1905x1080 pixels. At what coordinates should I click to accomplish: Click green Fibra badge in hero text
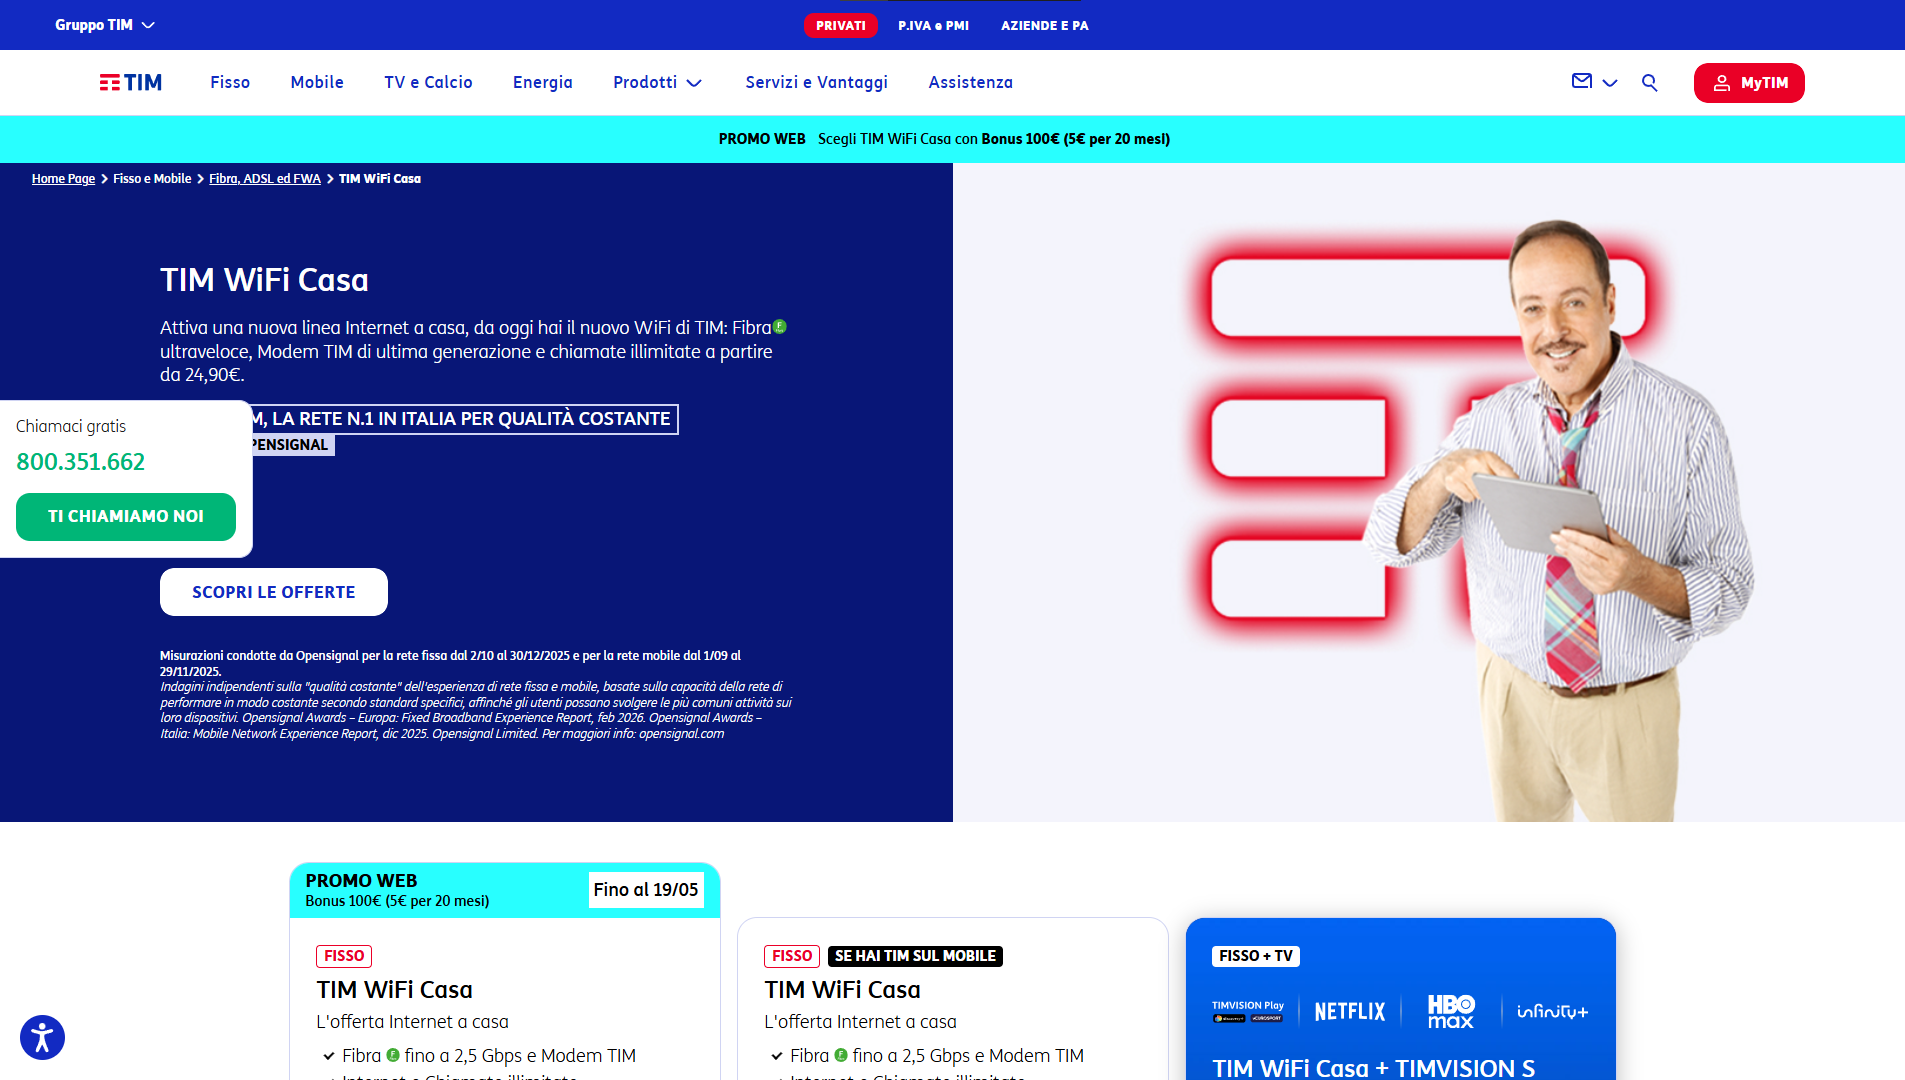780,326
